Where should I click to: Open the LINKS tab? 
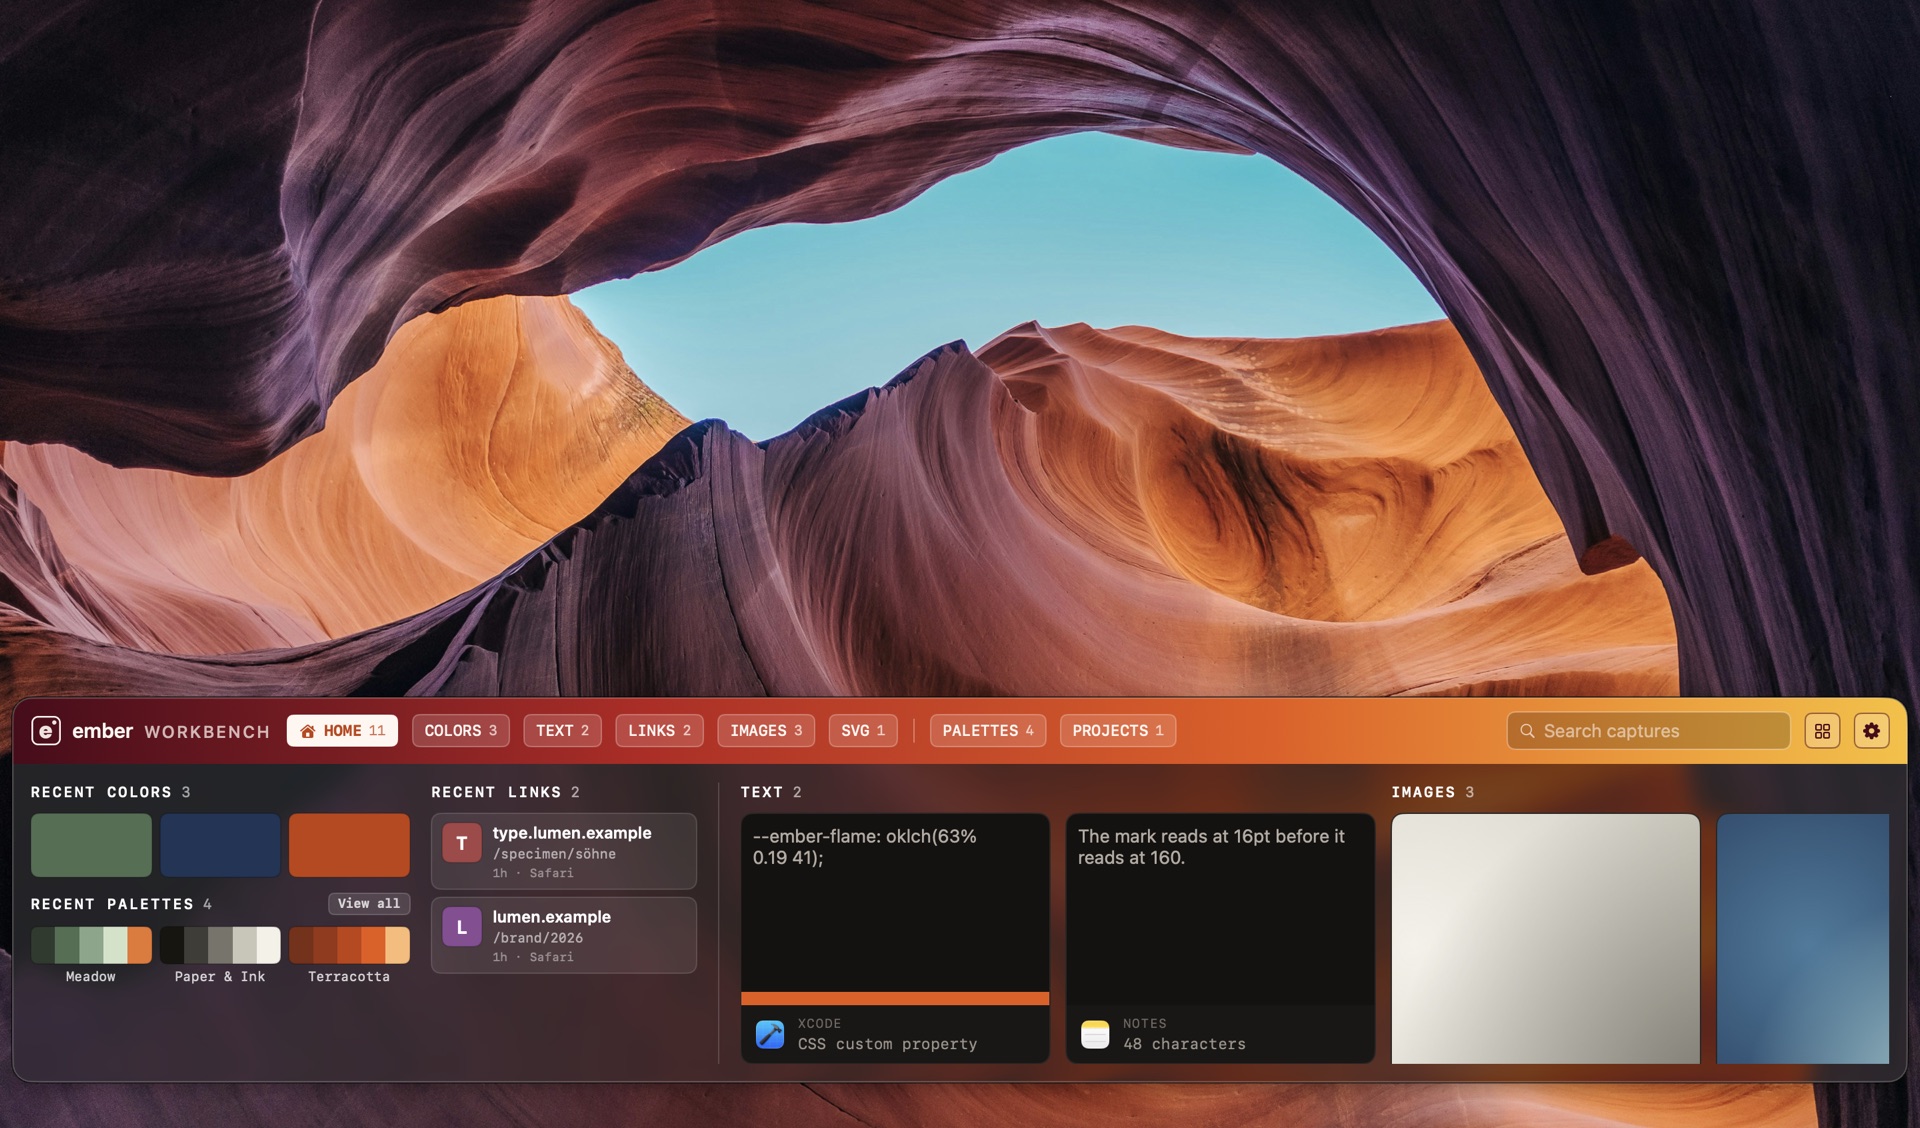[659, 731]
